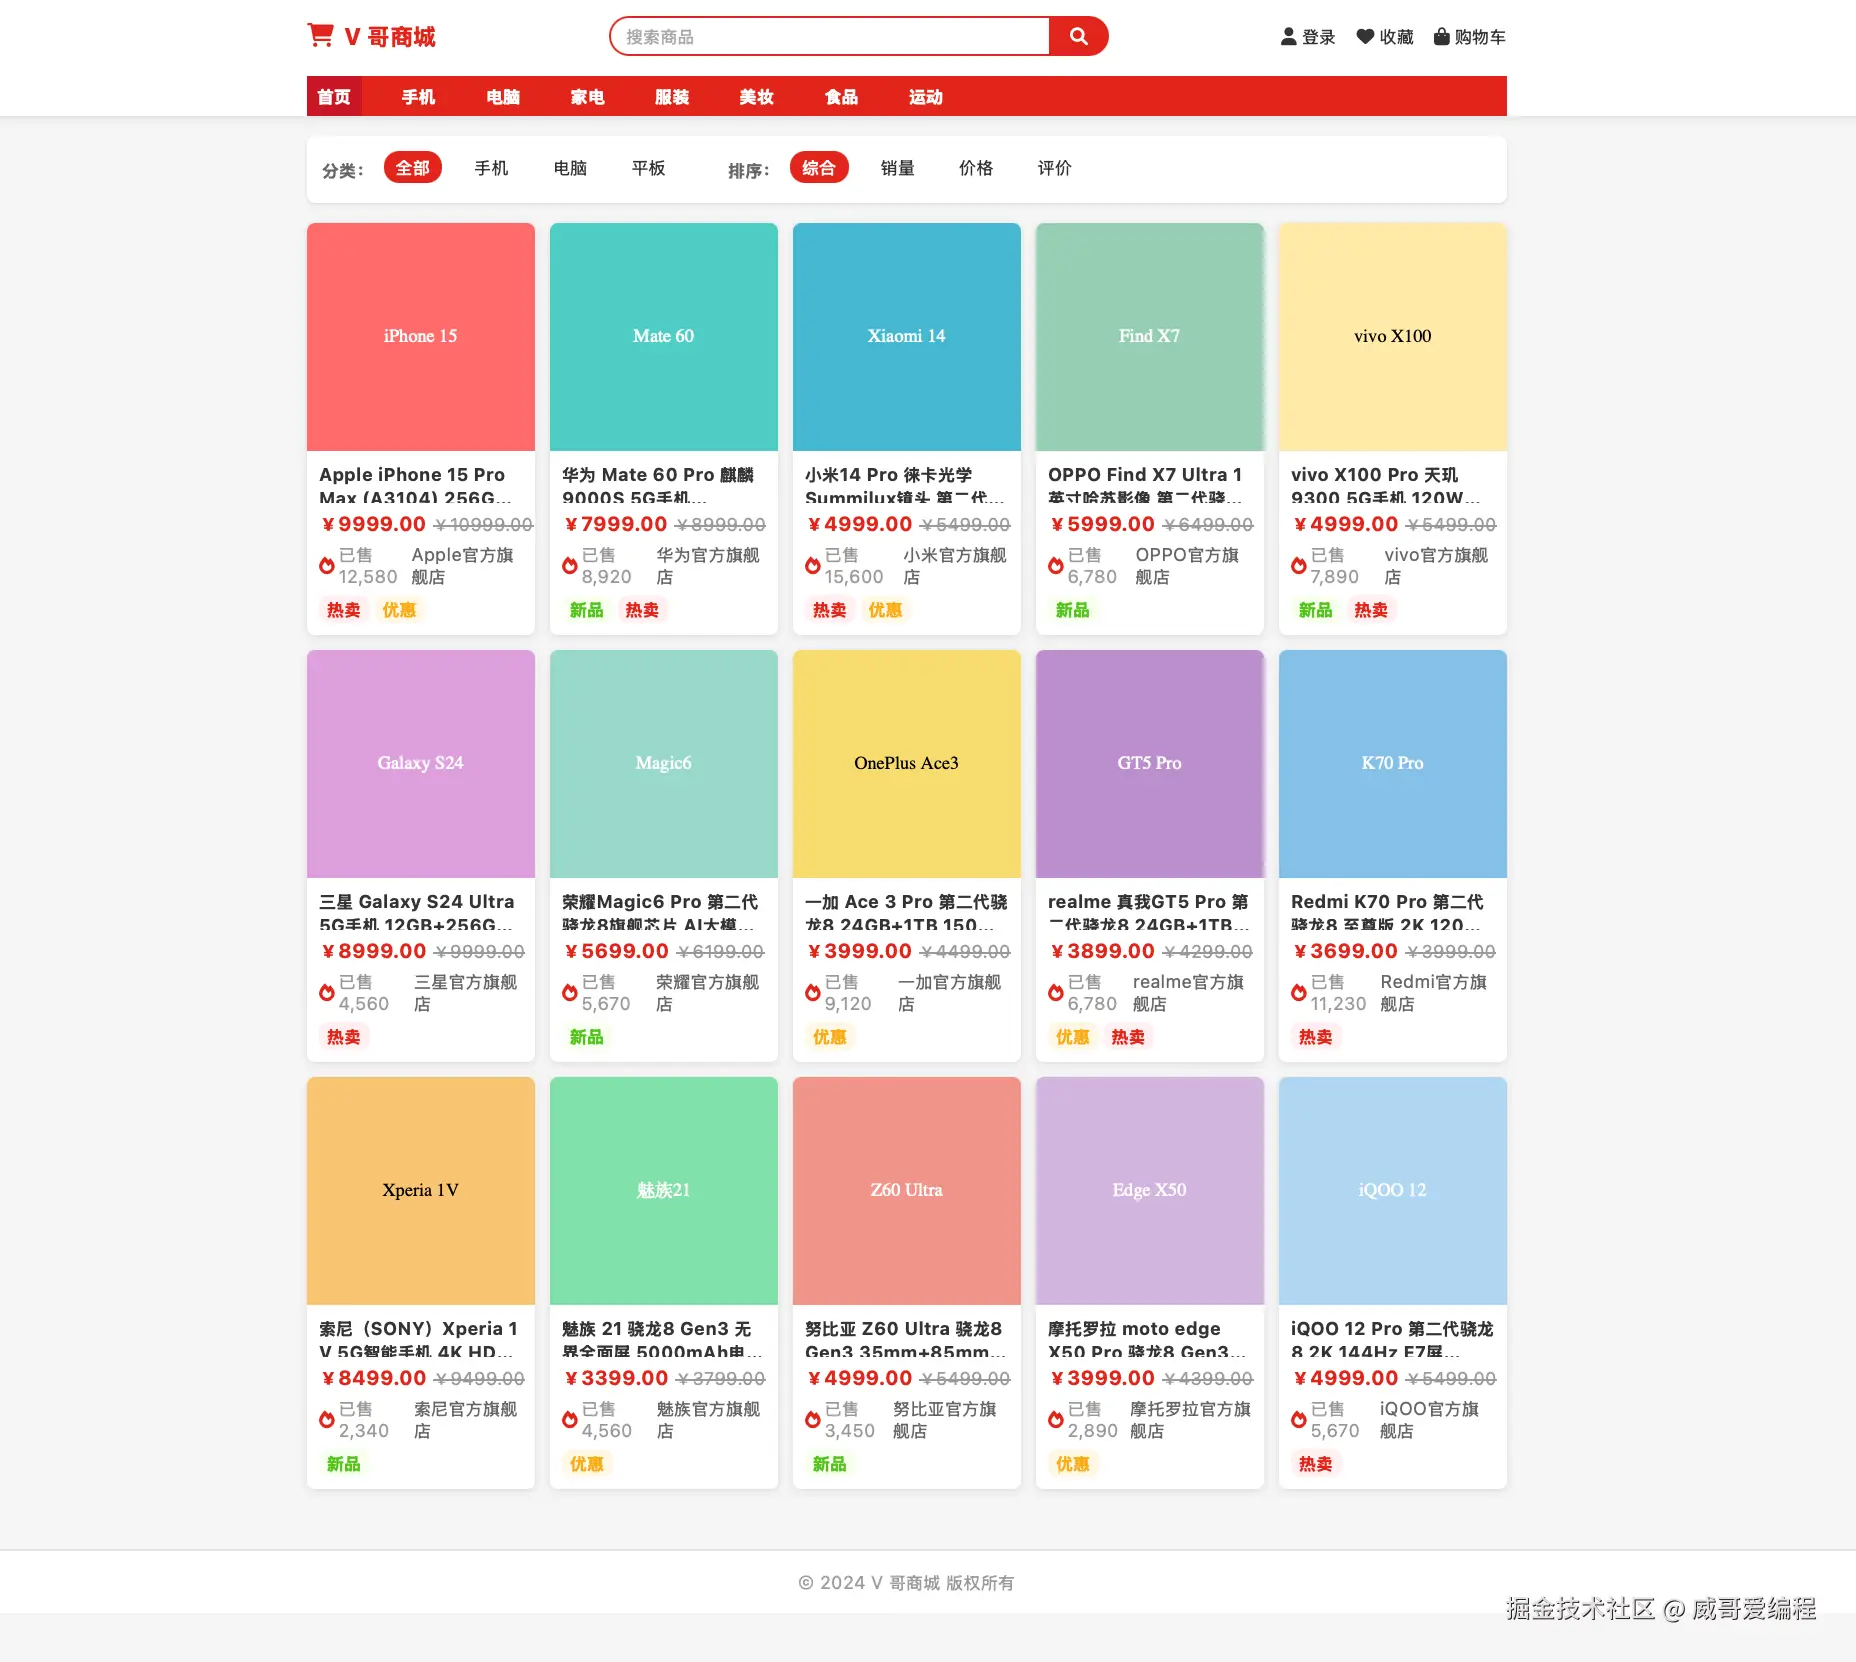Sort products by 评价
The height and width of the screenshot is (1662, 1856).
coord(1055,168)
